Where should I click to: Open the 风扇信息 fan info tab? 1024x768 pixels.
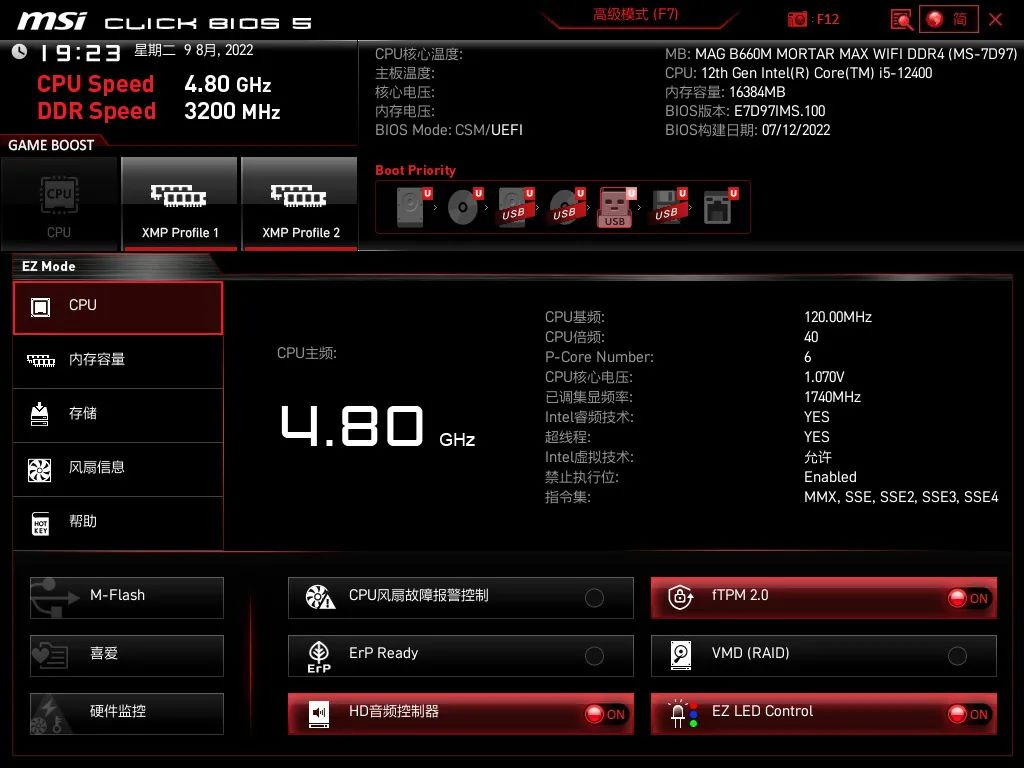click(118, 470)
